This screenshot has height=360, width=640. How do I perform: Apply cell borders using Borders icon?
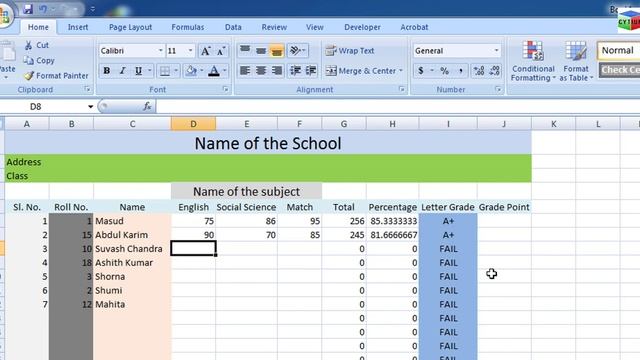pos(165,71)
